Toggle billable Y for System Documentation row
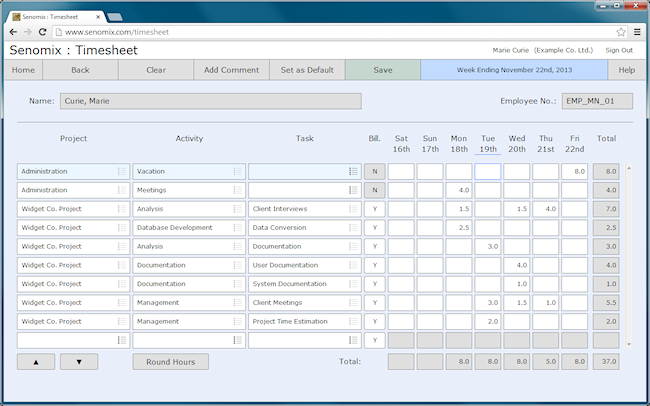This screenshot has height=406, width=650. tap(375, 284)
